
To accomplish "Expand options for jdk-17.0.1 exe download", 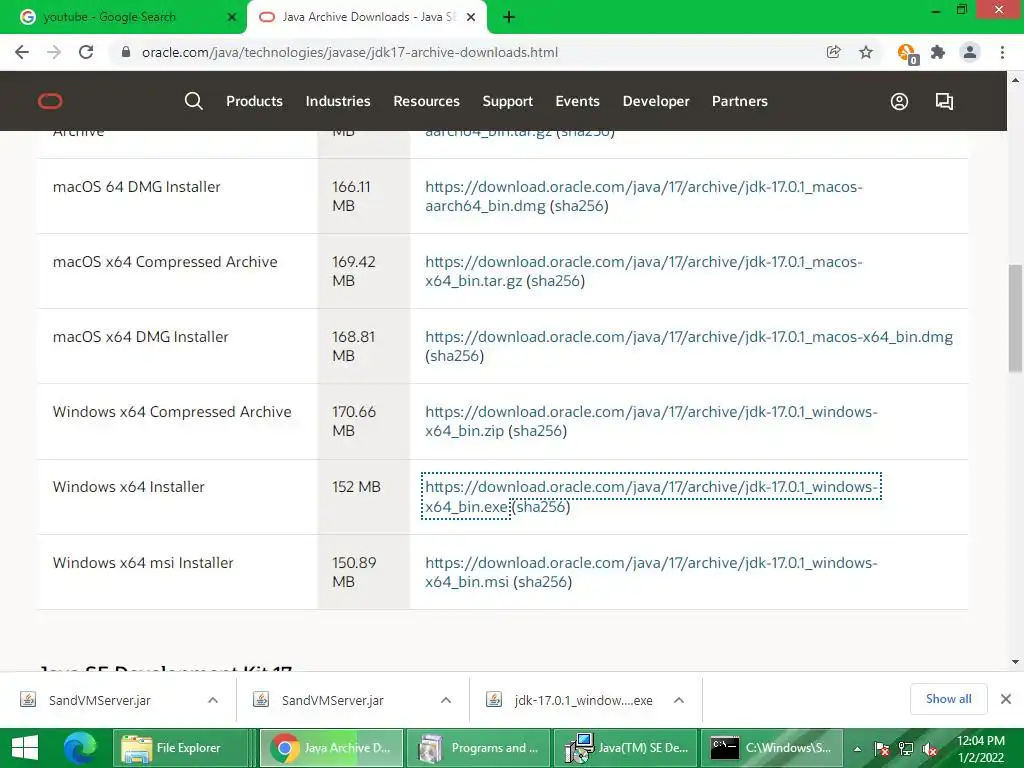I will pyautogui.click(x=679, y=700).
